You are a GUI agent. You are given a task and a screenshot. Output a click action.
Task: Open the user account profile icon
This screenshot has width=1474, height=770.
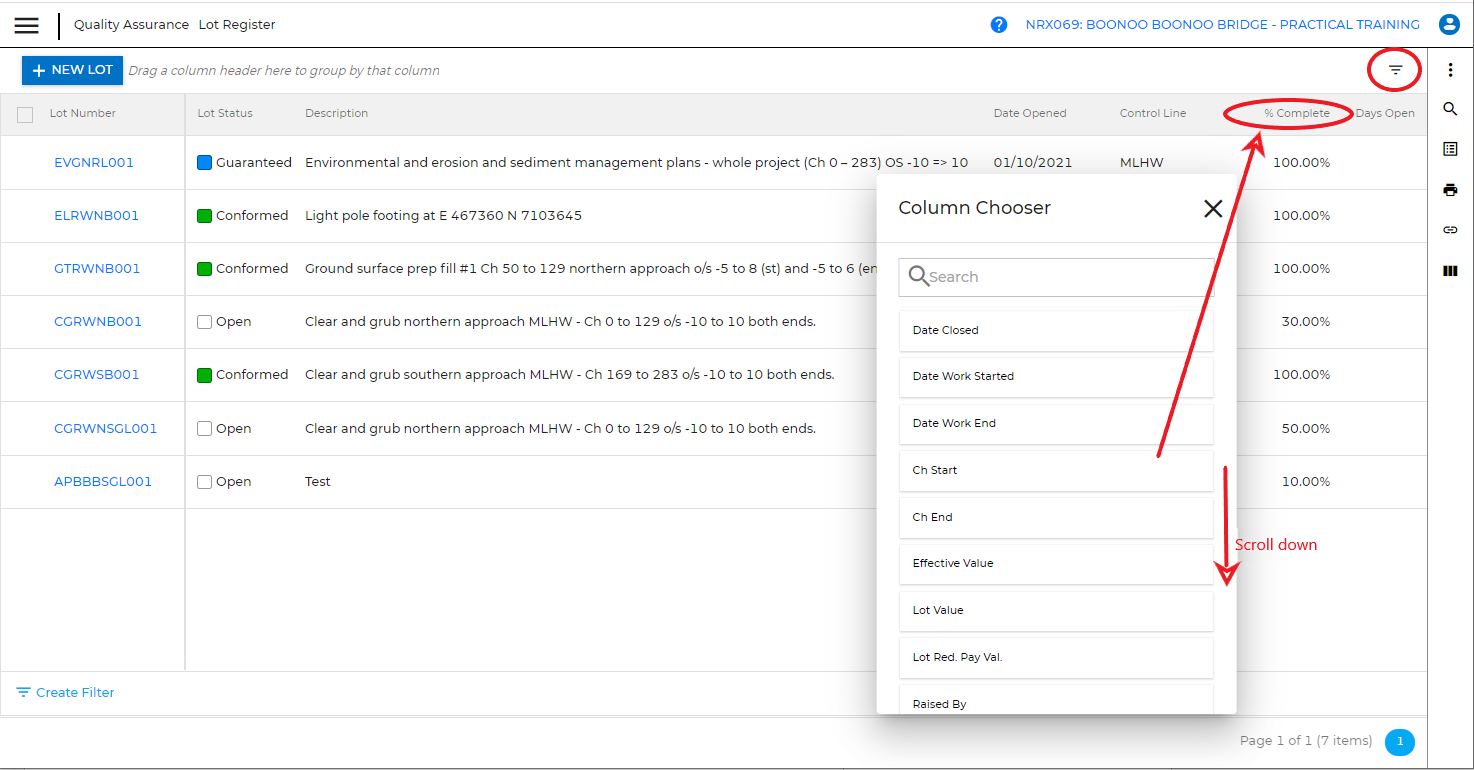coord(1448,25)
